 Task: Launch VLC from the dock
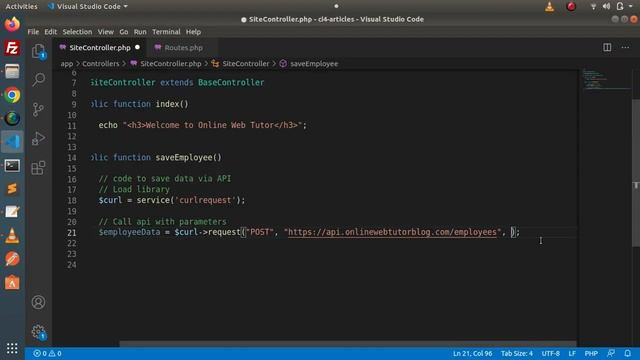[x=12, y=236]
